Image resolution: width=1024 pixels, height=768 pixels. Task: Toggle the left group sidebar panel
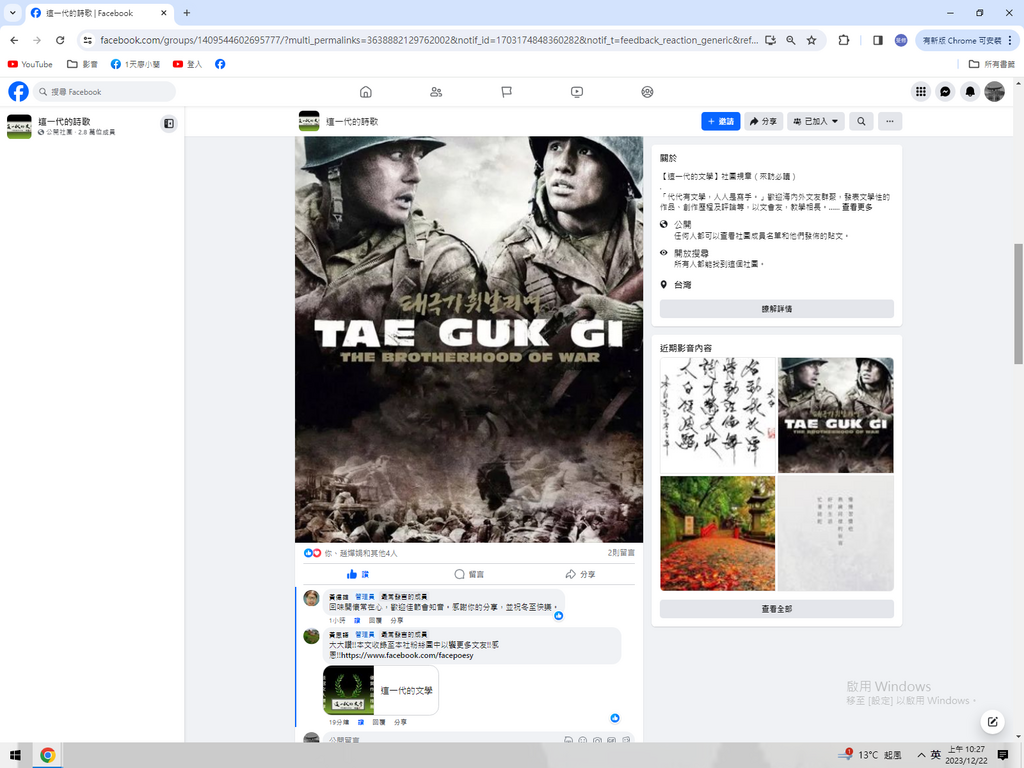169,123
